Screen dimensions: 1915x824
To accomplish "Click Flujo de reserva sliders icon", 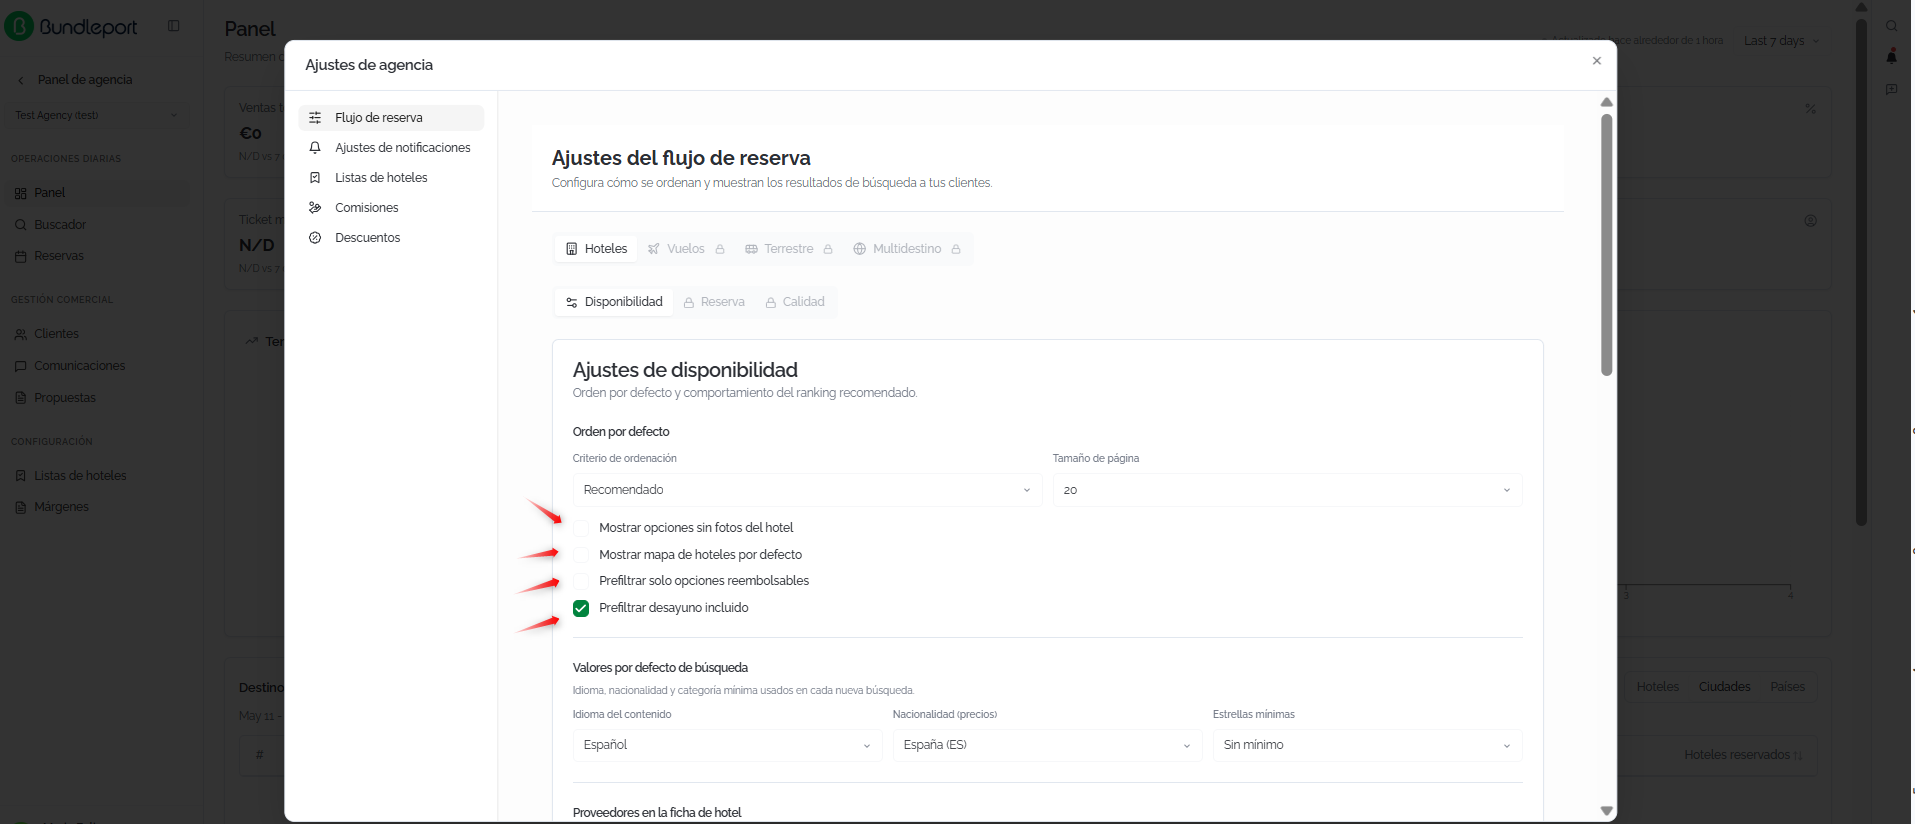I will point(315,118).
